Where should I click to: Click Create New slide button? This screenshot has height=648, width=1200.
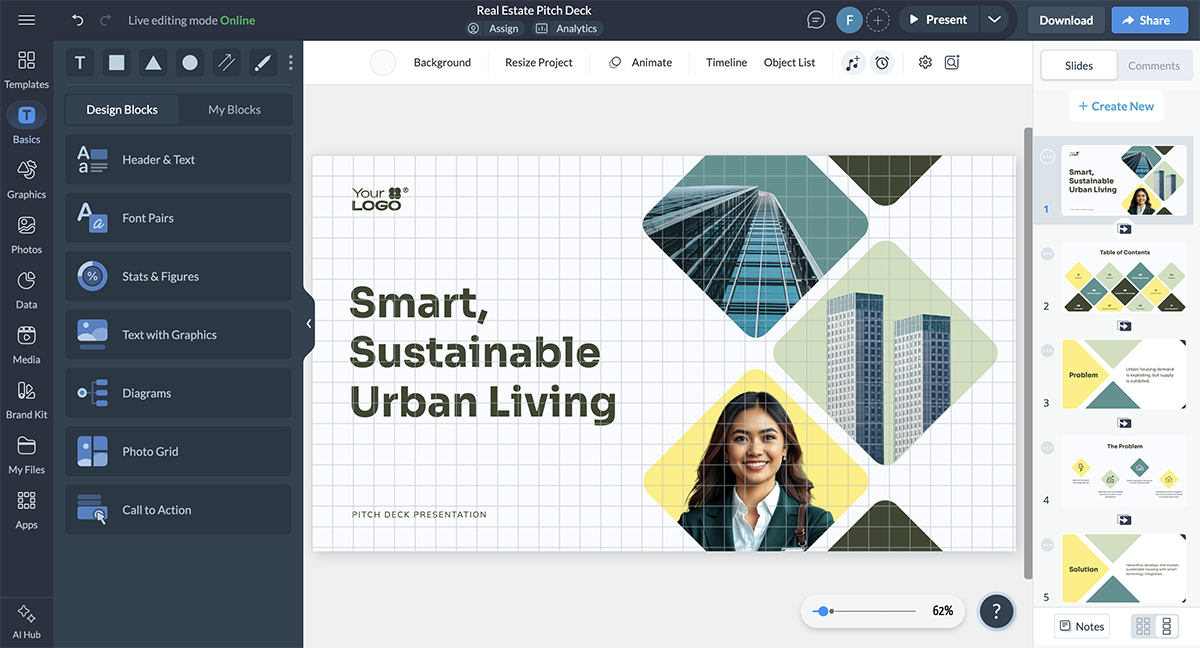tap(1115, 106)
